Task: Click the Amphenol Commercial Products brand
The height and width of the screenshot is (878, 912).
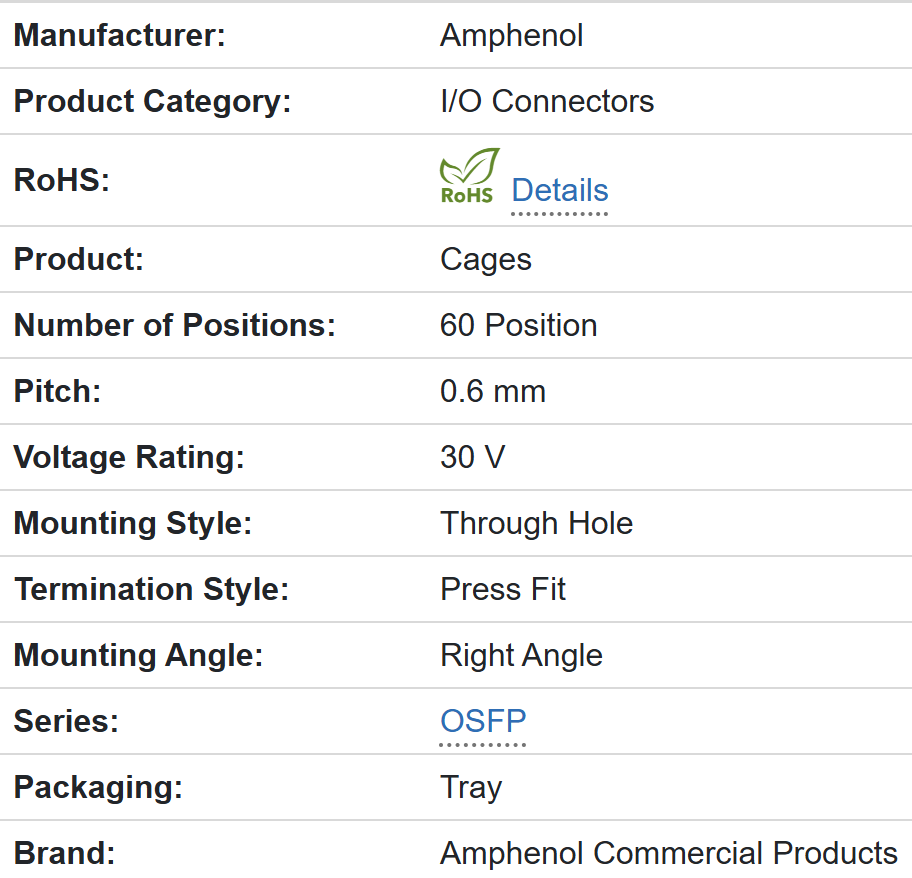Action: click(x=668, y=853)
